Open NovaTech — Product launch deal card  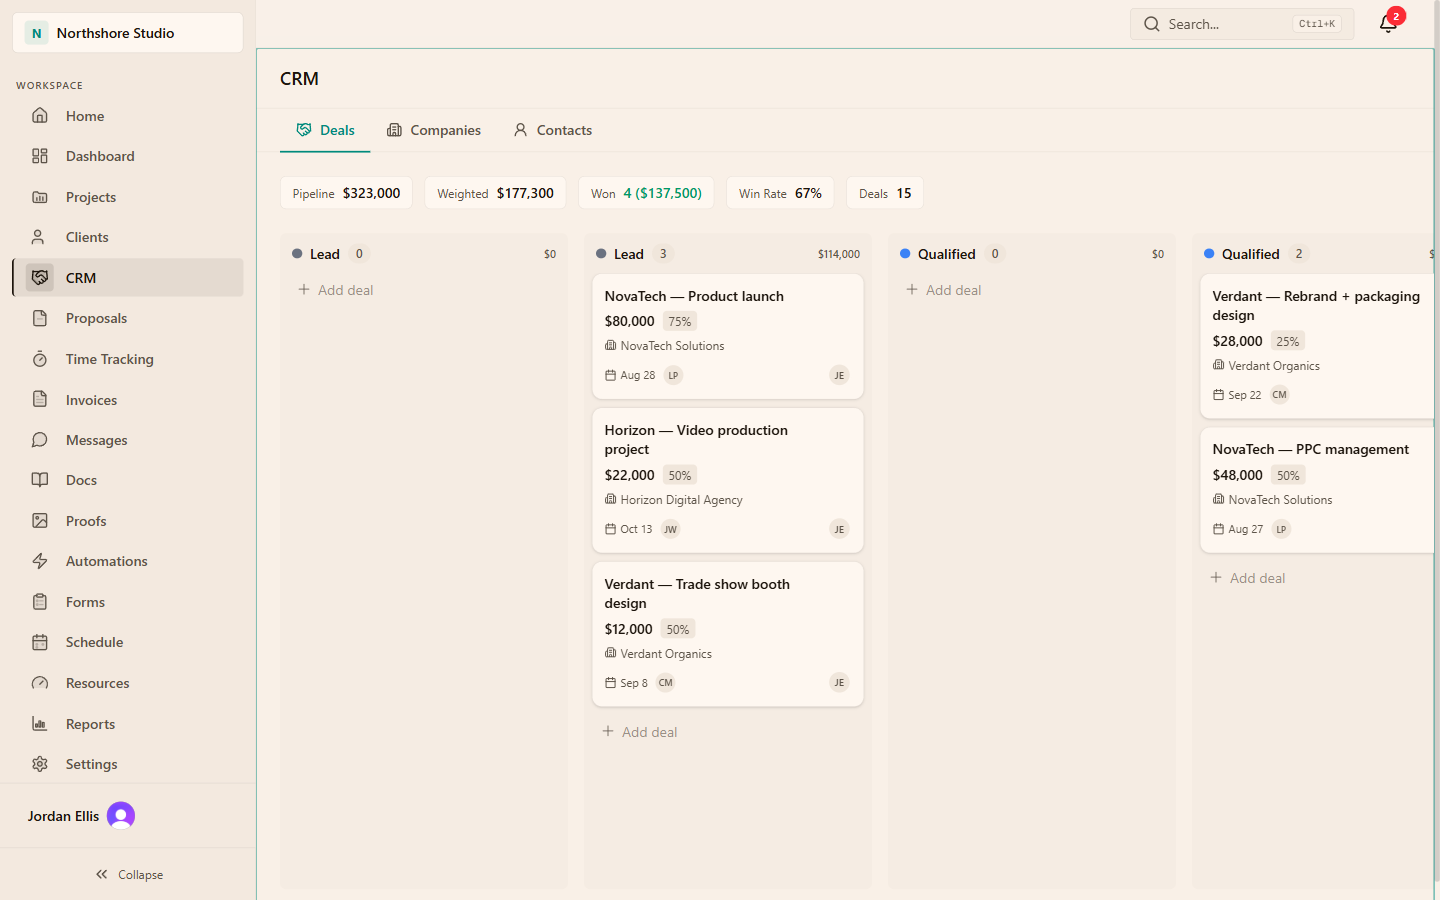click(728, 337)
